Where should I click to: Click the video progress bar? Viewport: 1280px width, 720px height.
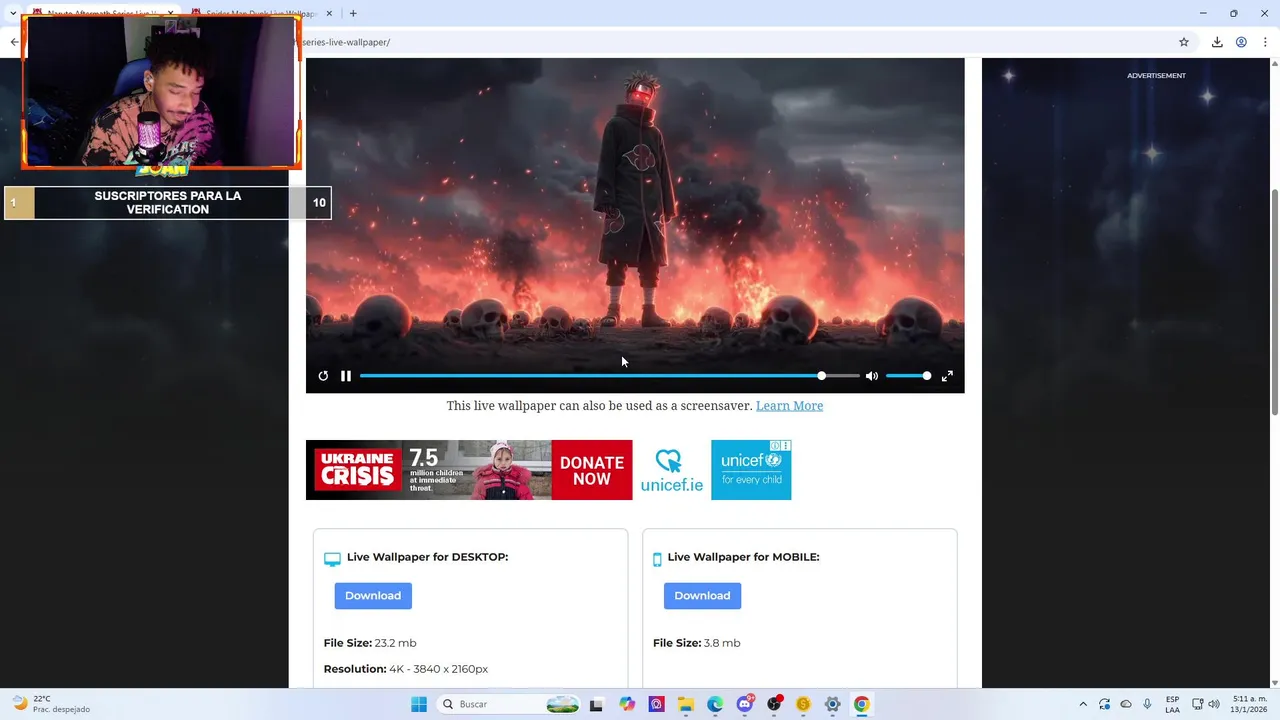pyautogui.click(x=609, y=376)
